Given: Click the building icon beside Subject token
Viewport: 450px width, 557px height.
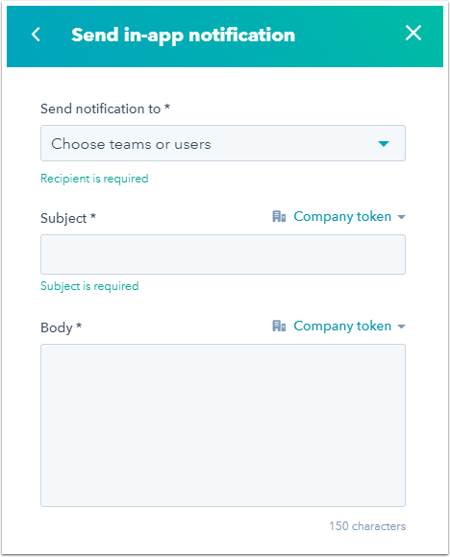Looking at the screenshot, I should 279,216.
